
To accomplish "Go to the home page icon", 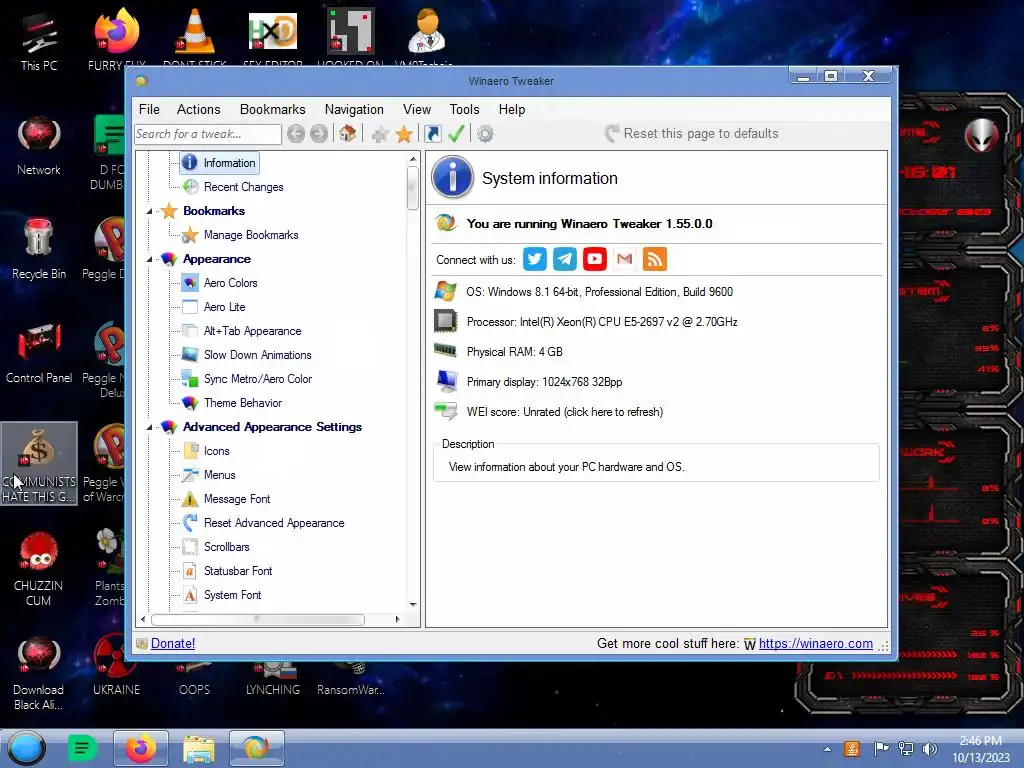I will coord(347,134).
